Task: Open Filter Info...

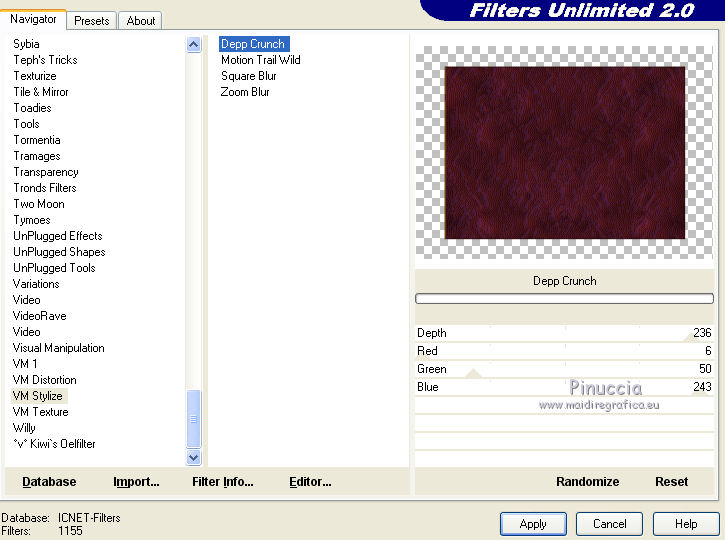Action: pos(222,482)
